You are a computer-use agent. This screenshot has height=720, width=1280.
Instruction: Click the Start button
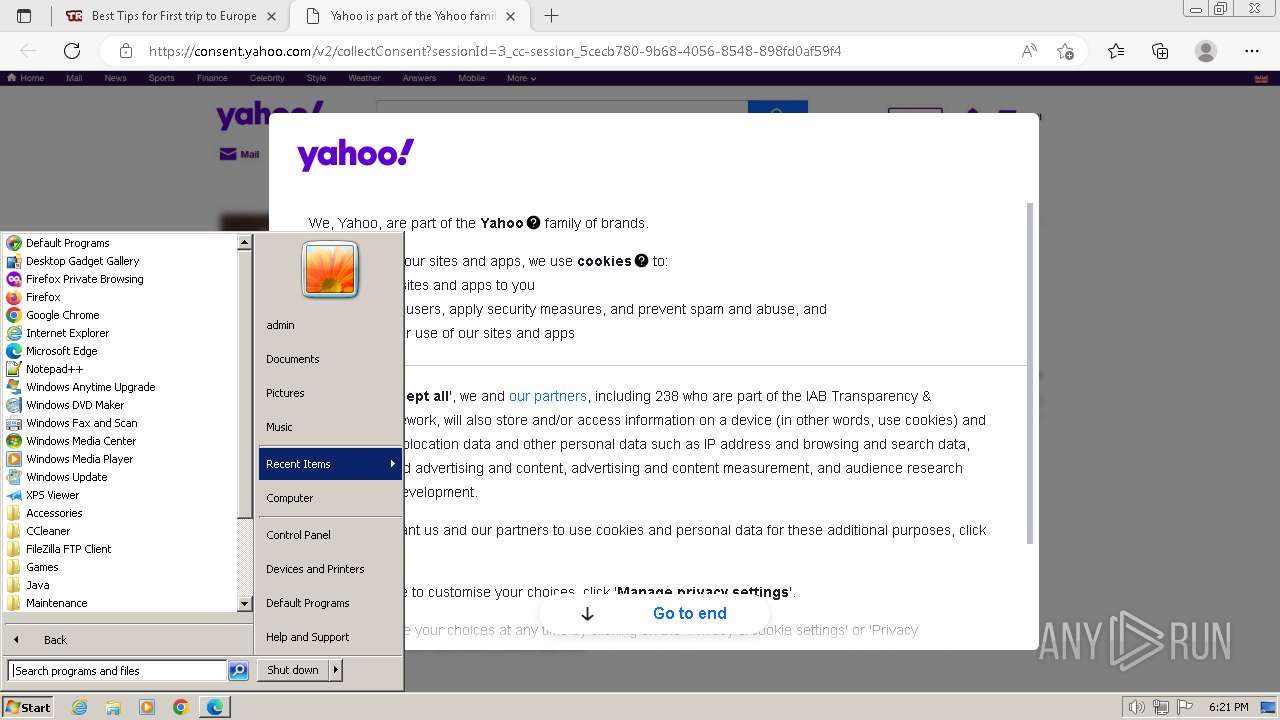tap(28, 707)
